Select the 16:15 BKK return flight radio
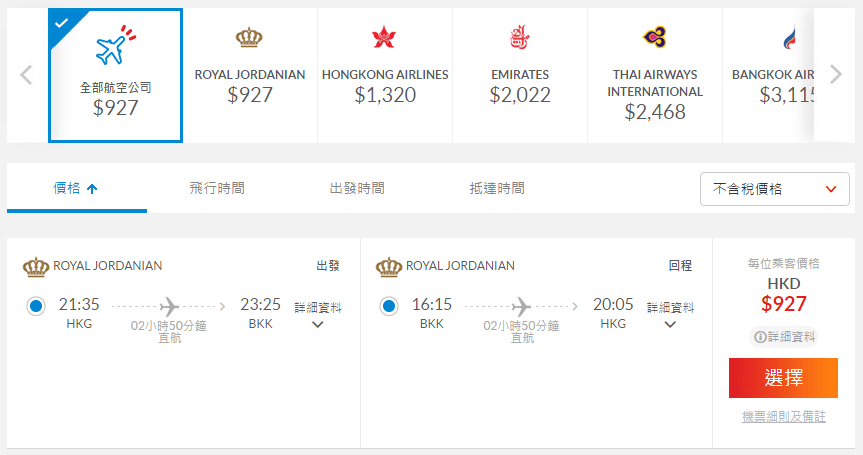Viewport: 863px width, 455px height. (x=389, y=305)
